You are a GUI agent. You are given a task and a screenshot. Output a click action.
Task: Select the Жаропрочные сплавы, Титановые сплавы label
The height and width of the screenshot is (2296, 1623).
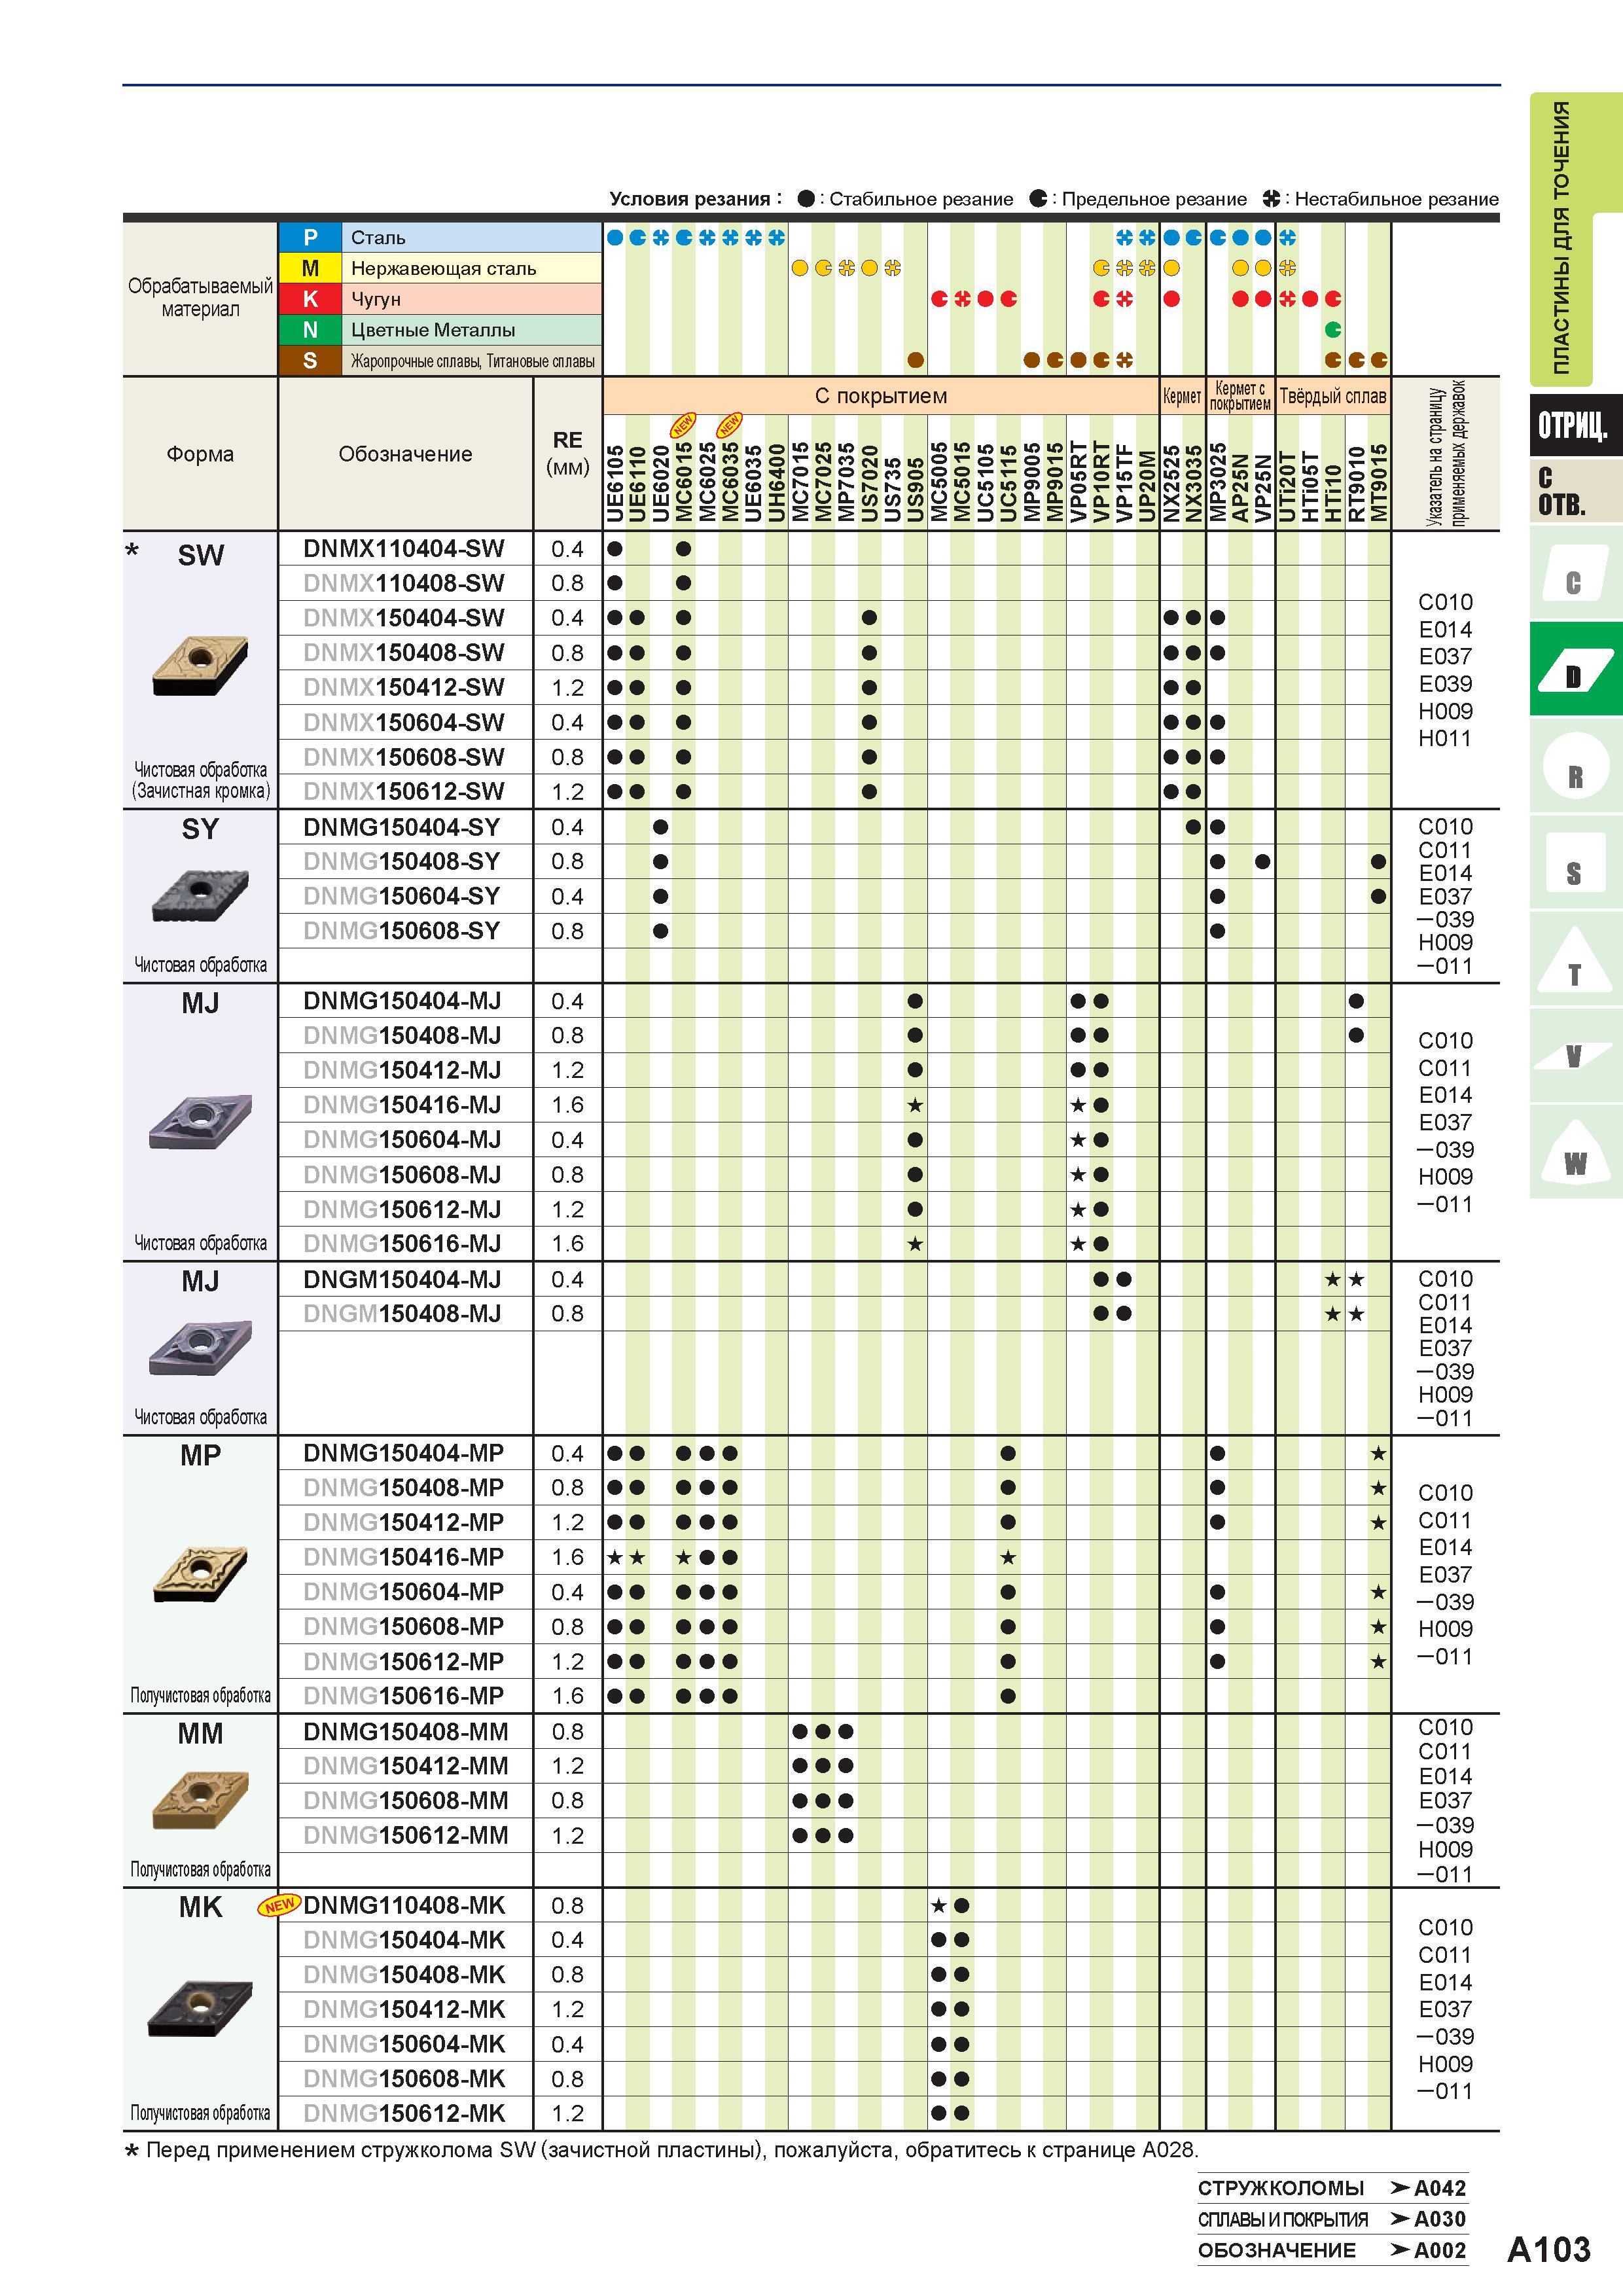pyautogui.click(x=472, y=361)
